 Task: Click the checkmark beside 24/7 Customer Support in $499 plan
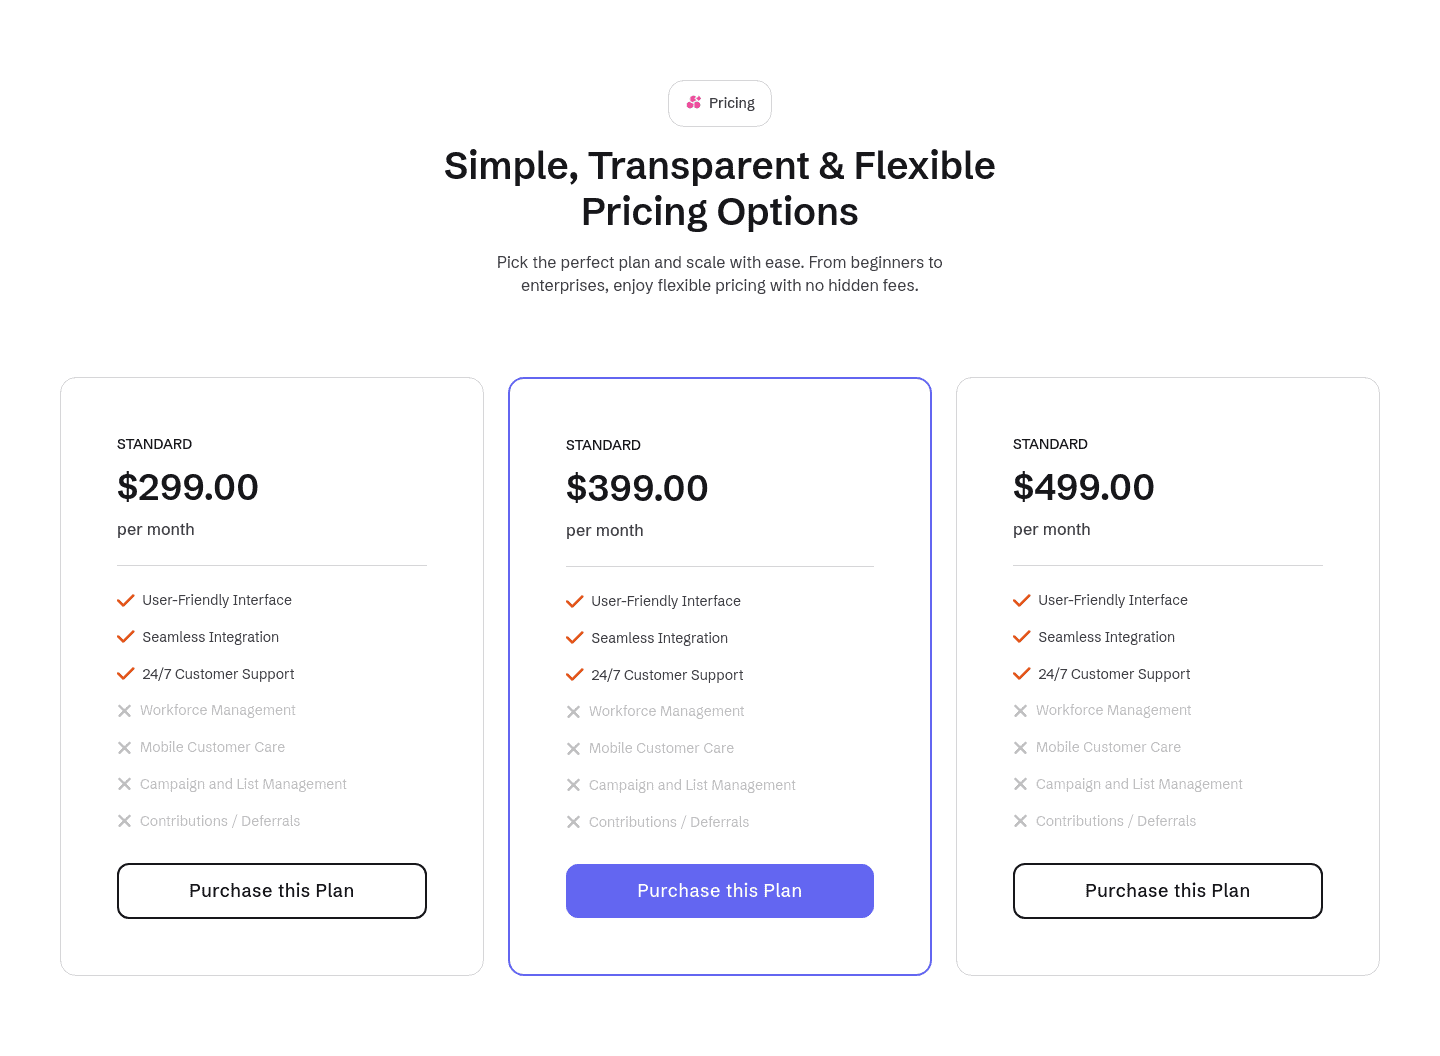[x=1021, y=673]
